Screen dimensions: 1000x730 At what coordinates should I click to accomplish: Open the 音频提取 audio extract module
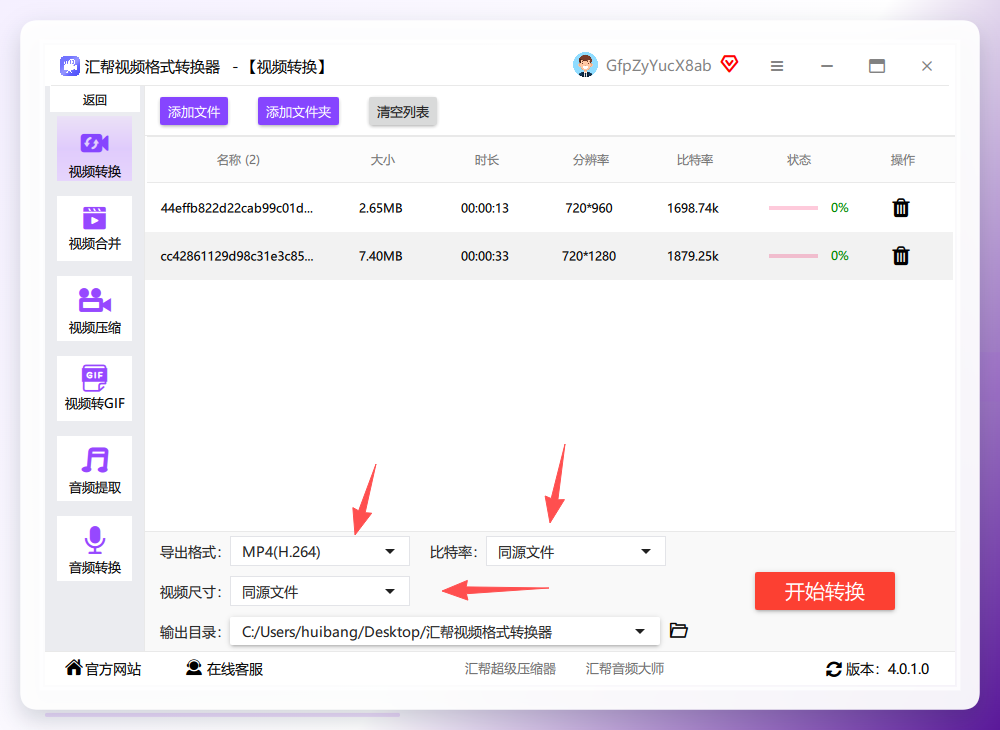[94, 469]
